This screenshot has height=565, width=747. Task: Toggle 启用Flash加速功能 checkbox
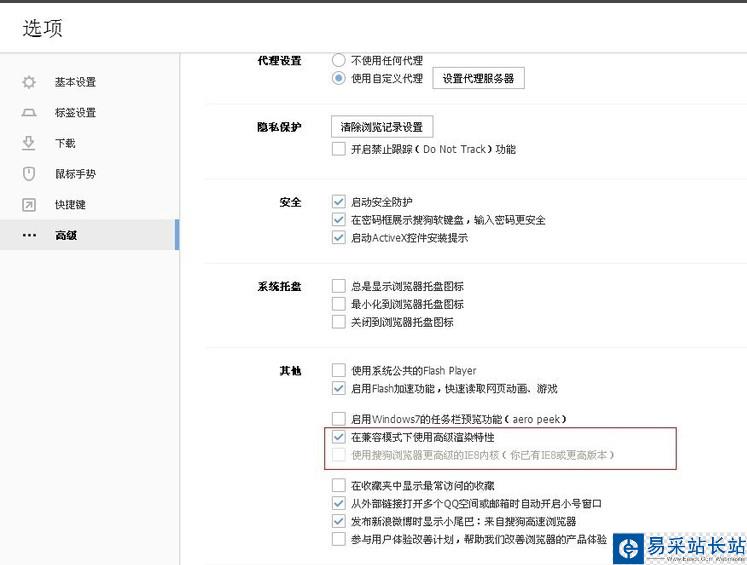click(x=338, y=388)
